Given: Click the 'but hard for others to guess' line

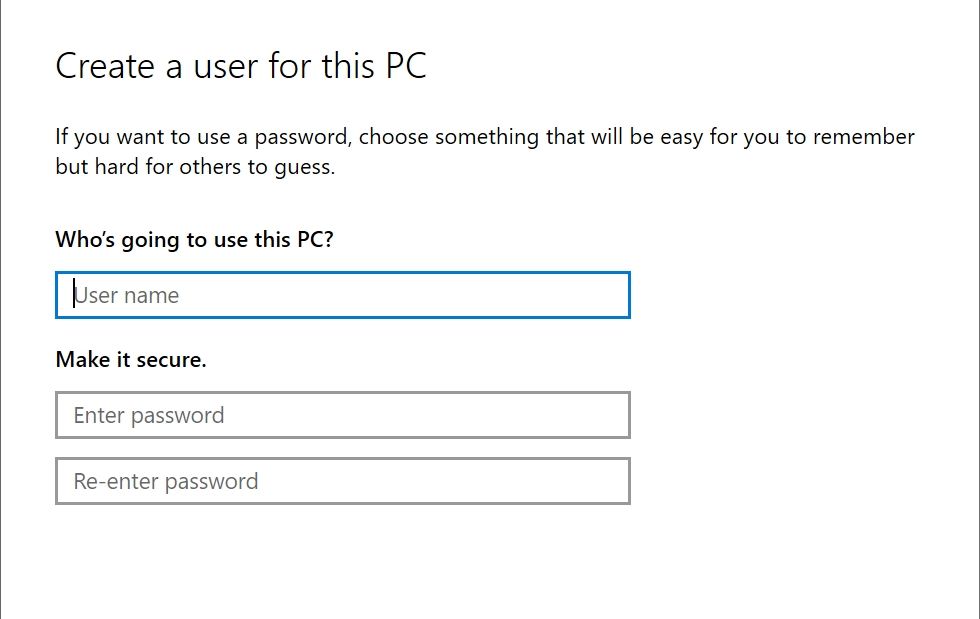Looking at the screenshot, I should 195,167.
